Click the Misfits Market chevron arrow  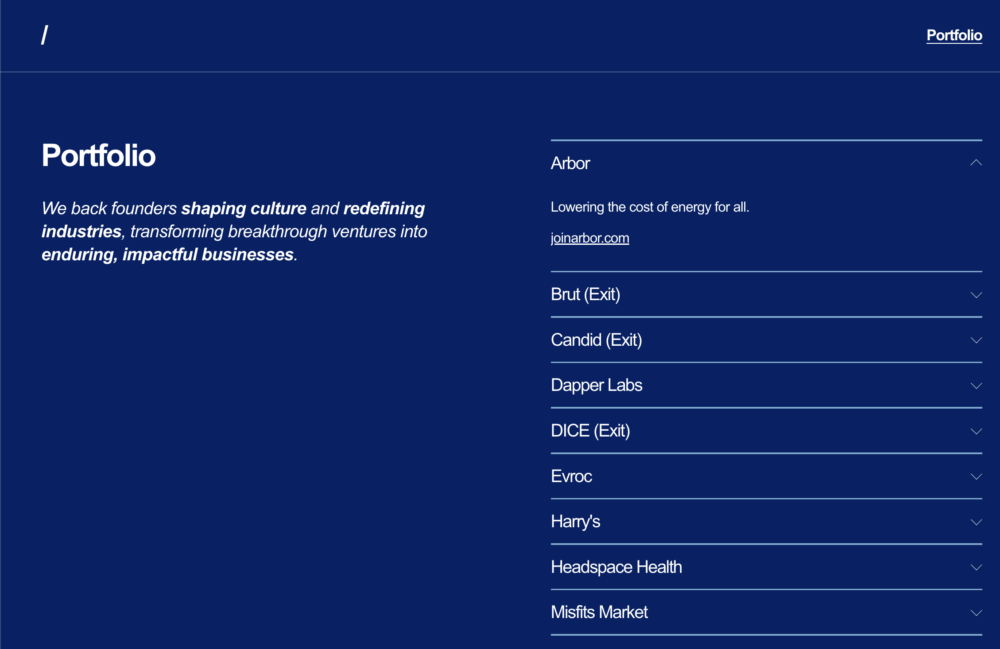tap(976, 612)
